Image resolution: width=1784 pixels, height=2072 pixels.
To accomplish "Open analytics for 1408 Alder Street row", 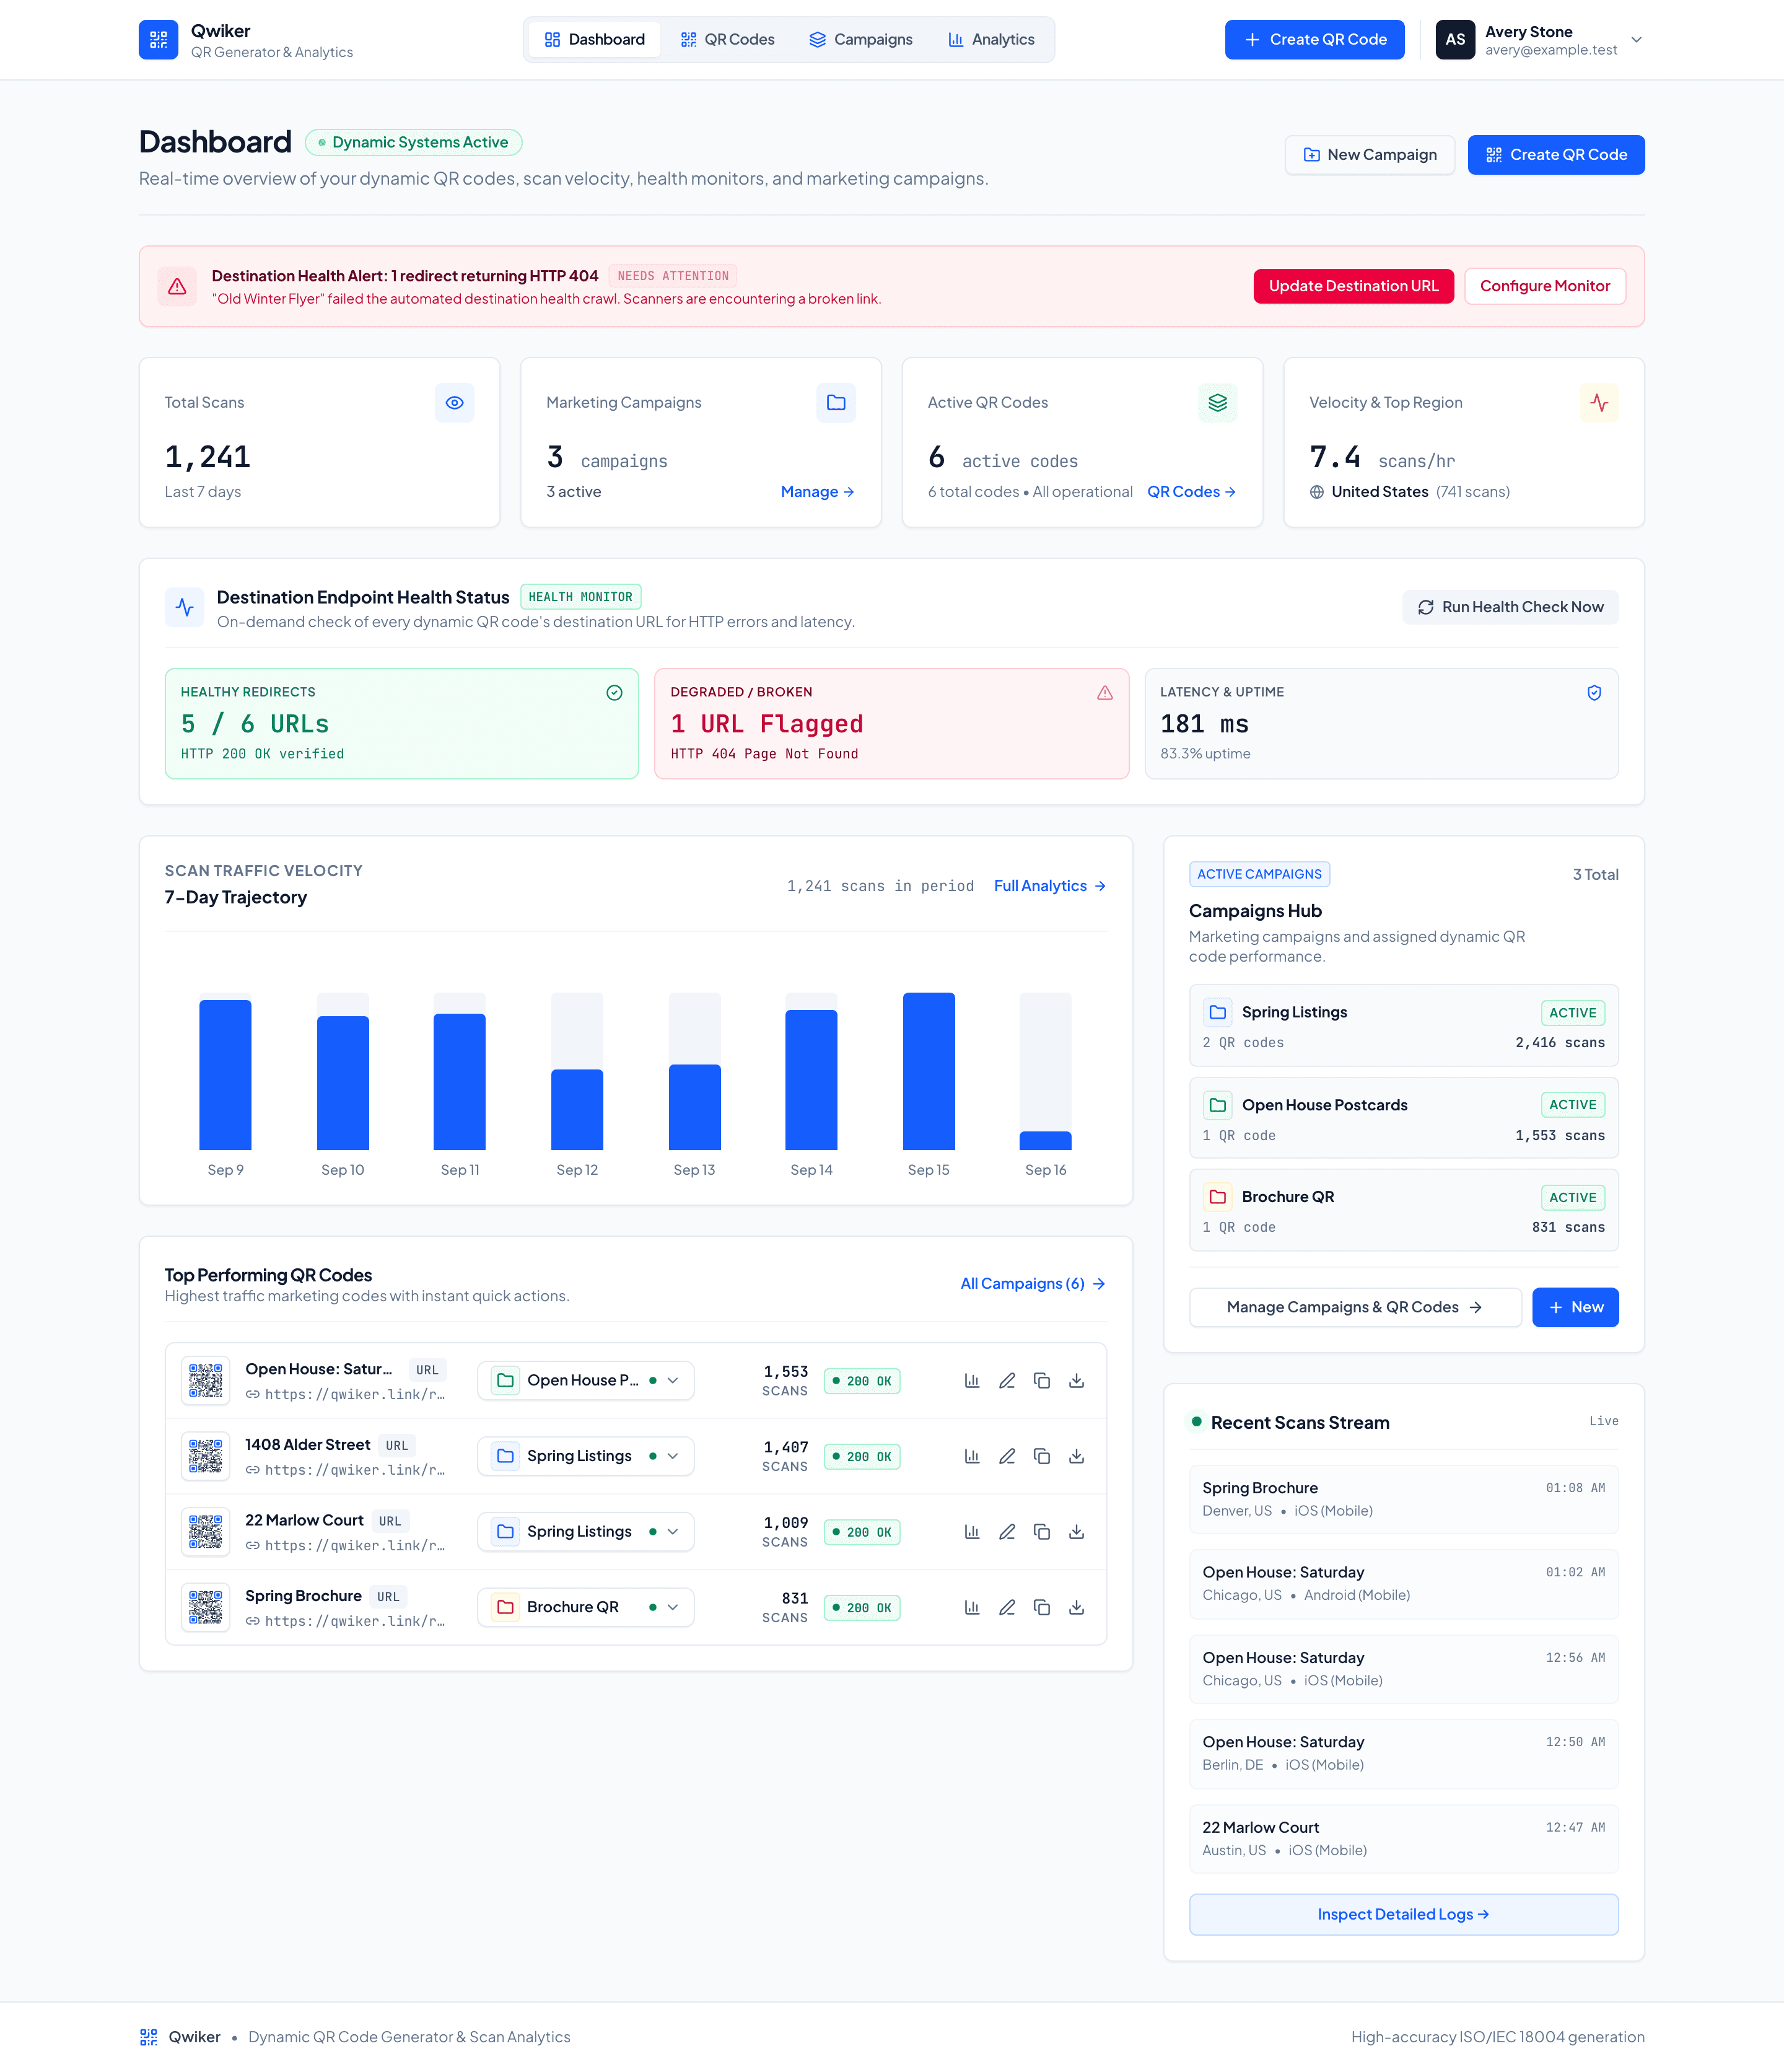I will pos(972,1457).
